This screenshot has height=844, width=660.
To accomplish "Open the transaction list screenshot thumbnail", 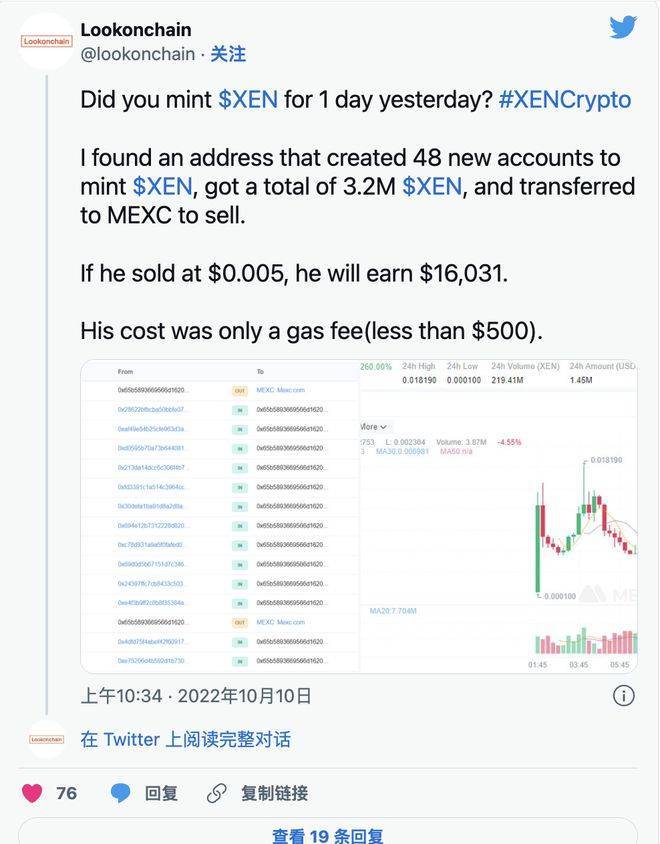I will (220, 516).
